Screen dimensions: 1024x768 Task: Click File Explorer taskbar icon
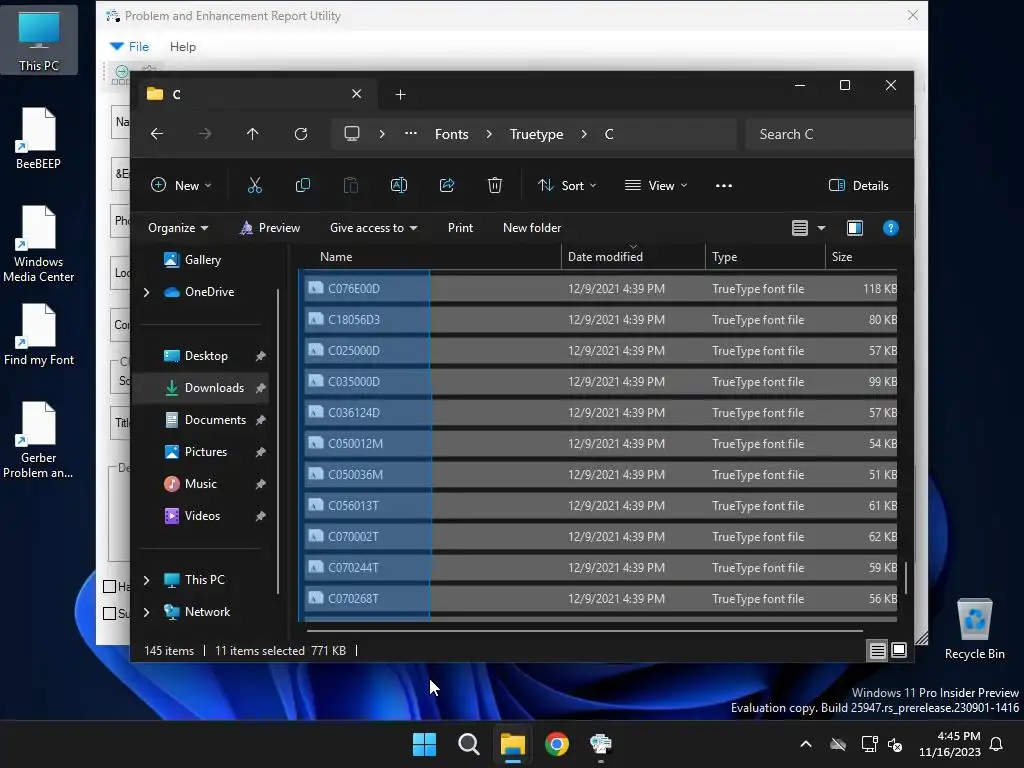point(513,744)
